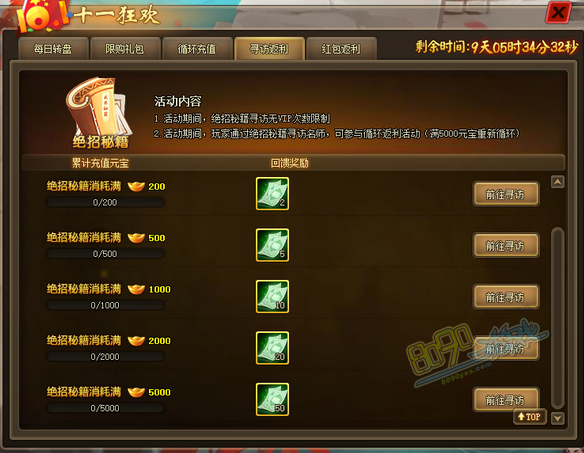The width and height of the screenshot is (584, 453).
Task: Select the reward icon with quantity 20
Action: [x=272, y=348]
